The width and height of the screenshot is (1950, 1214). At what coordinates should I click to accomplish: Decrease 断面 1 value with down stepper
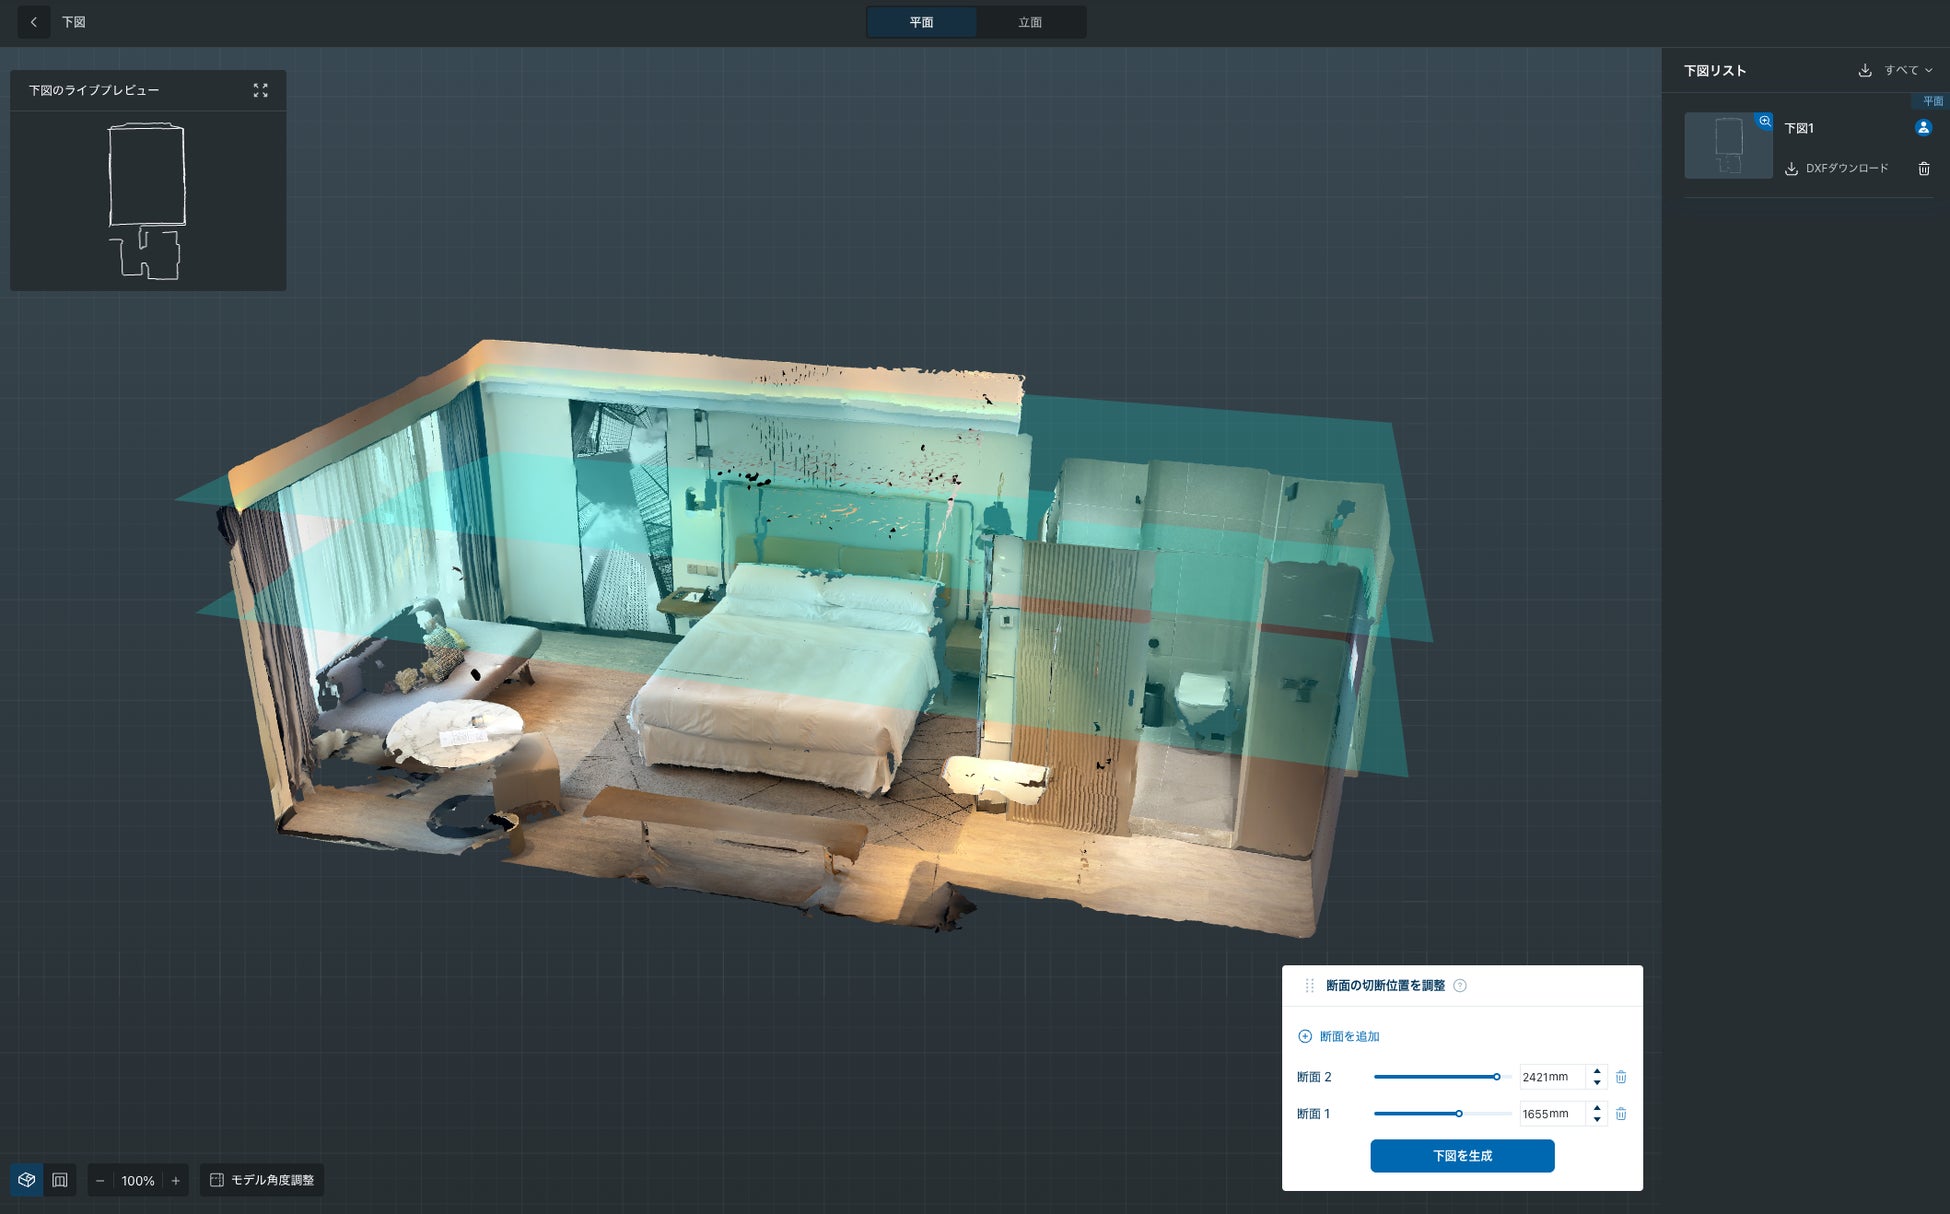coord(1597,1120)
